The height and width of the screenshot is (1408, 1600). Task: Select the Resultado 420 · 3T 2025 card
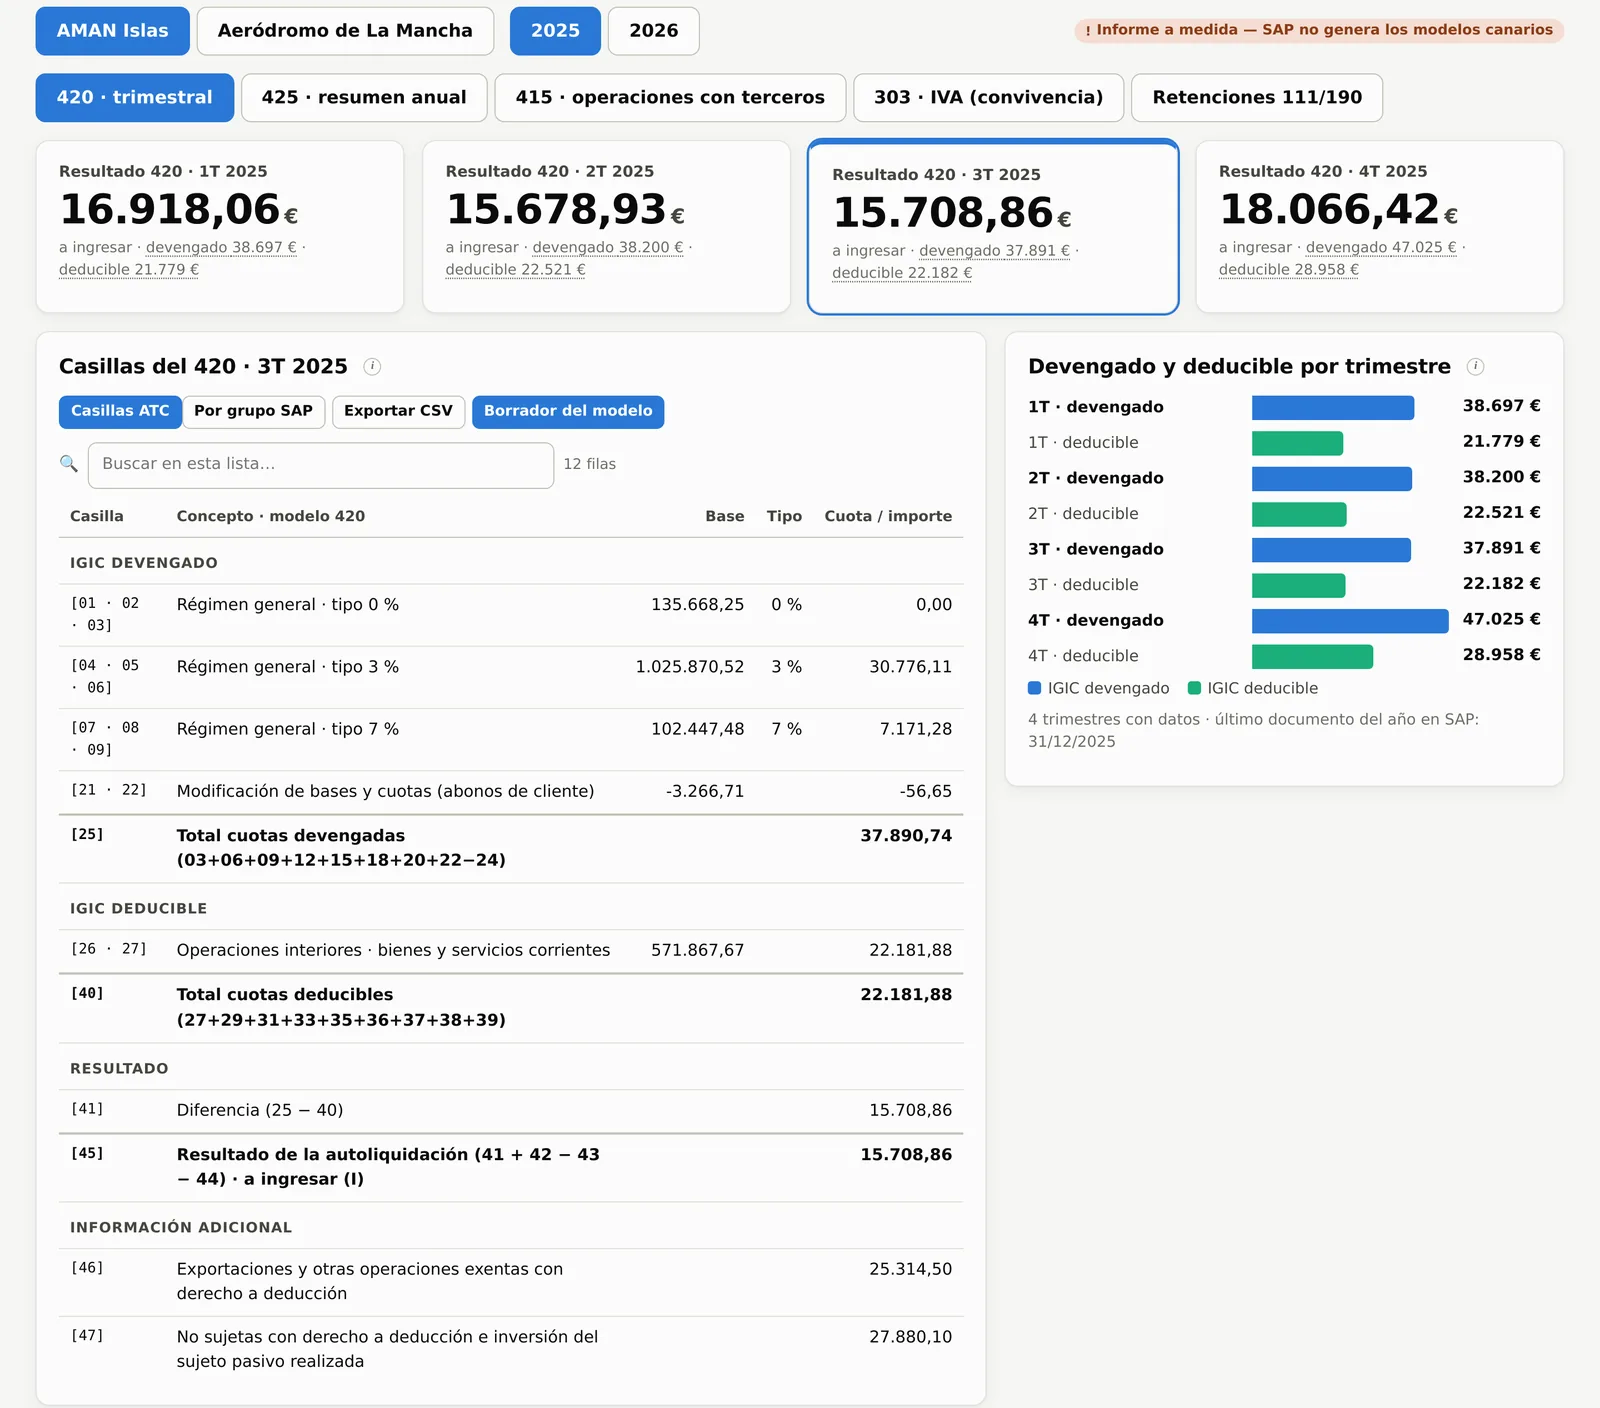pos(993,227)
